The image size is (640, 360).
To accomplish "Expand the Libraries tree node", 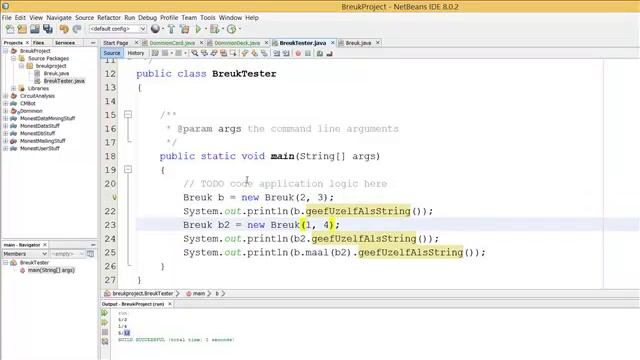I will pyautogui.click(x=13, y=88).
